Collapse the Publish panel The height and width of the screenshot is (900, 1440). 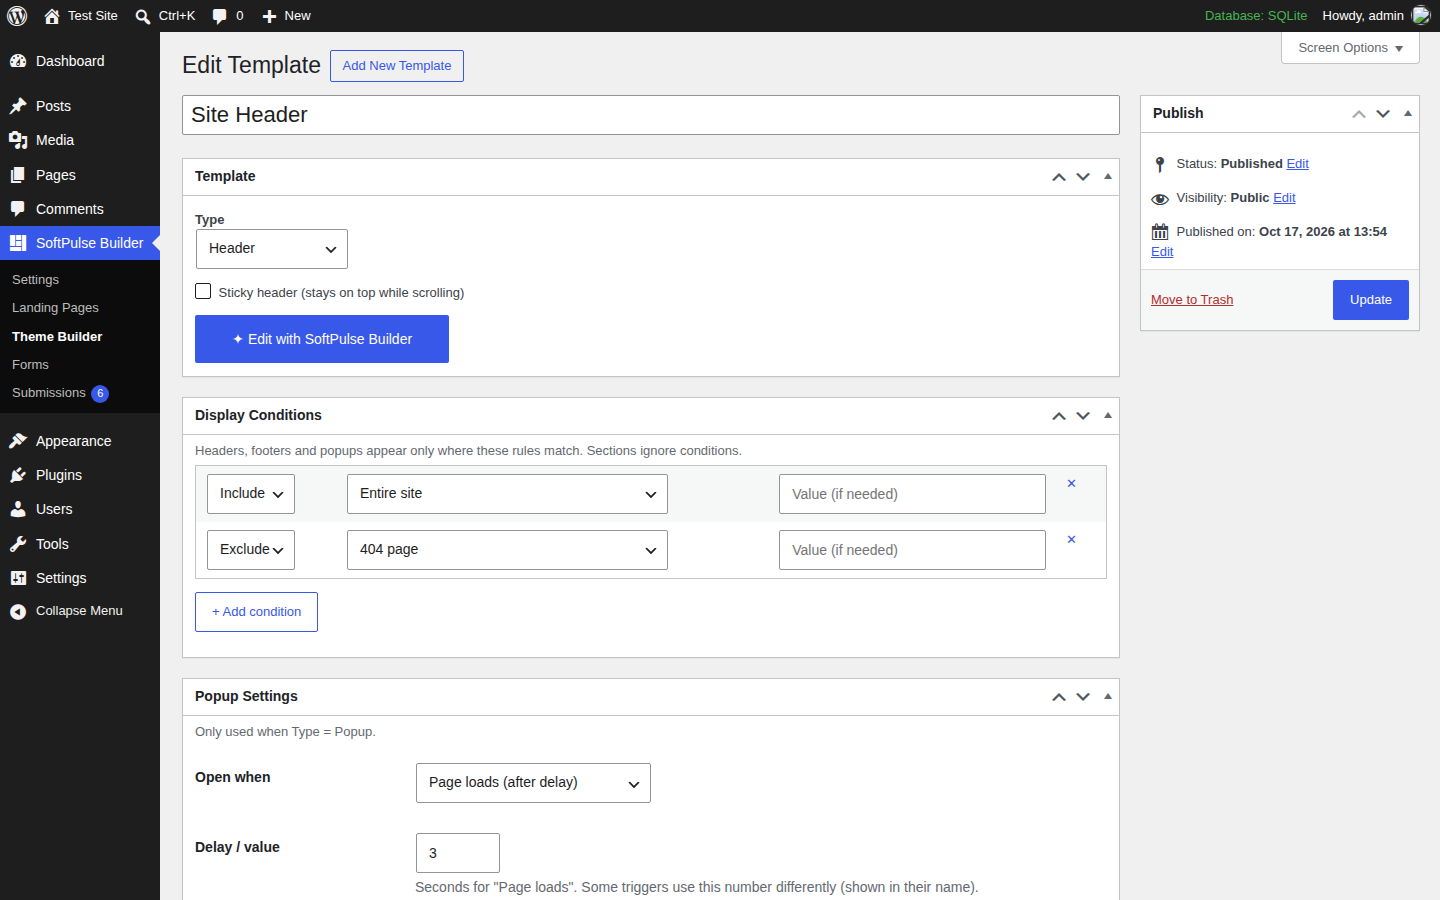pyautogui.click(x=1408, y=113)
